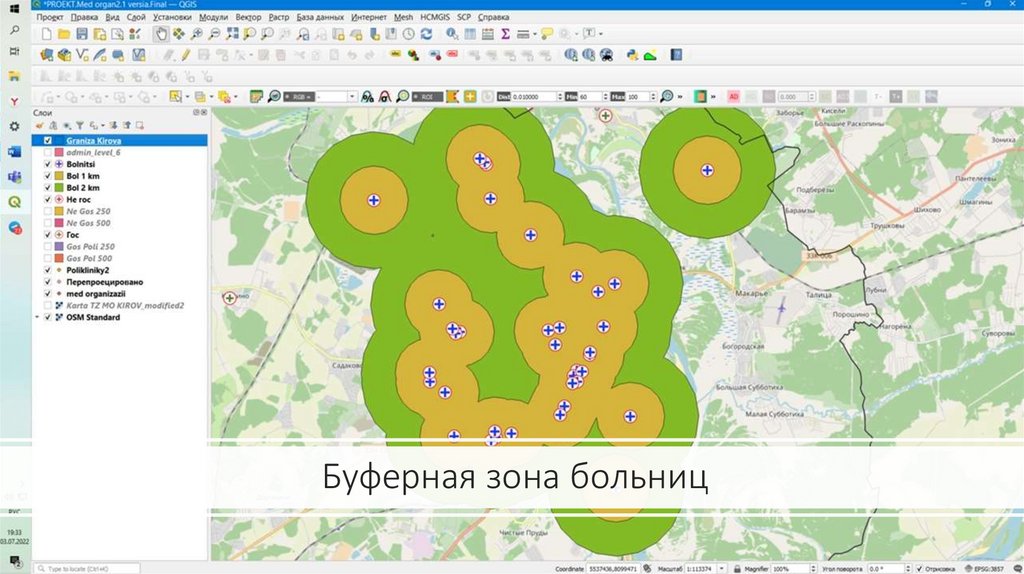The height and width of the screenshot is (574, 1024).
Task: Adjust the Min value stepper
Action: point(605,97)
